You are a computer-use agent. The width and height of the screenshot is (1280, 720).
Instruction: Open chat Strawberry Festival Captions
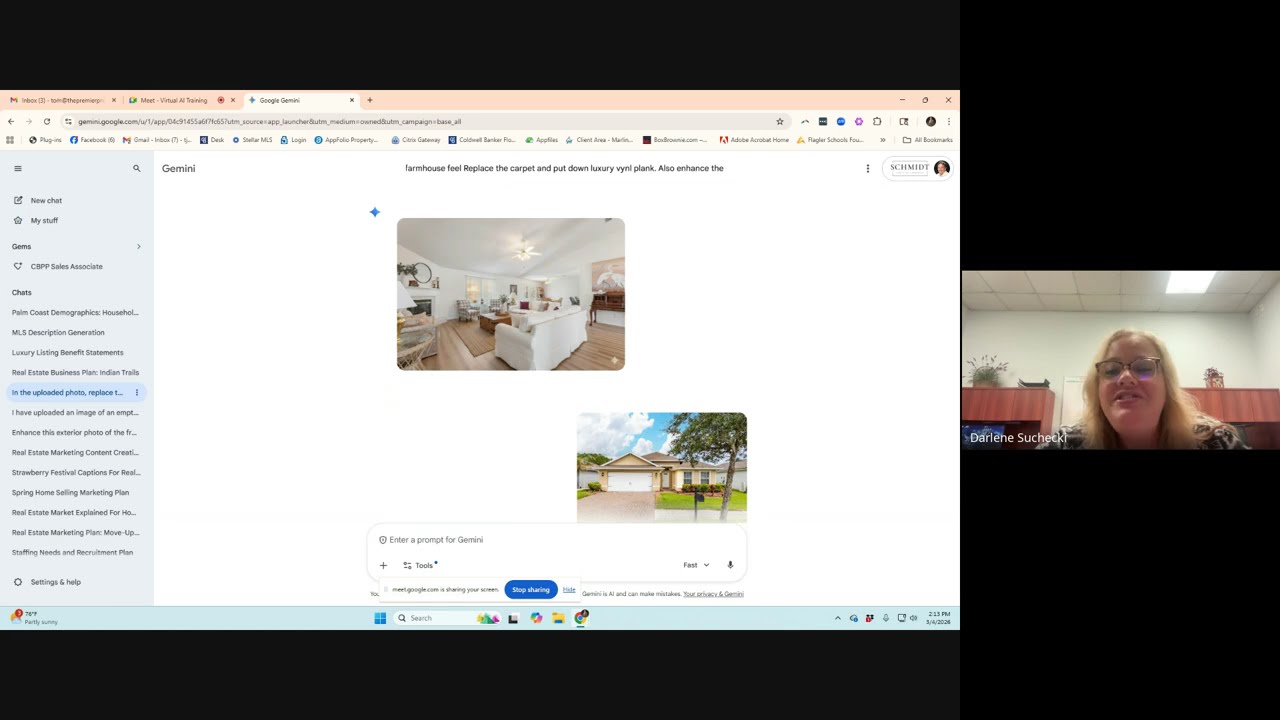click(76, 472)
